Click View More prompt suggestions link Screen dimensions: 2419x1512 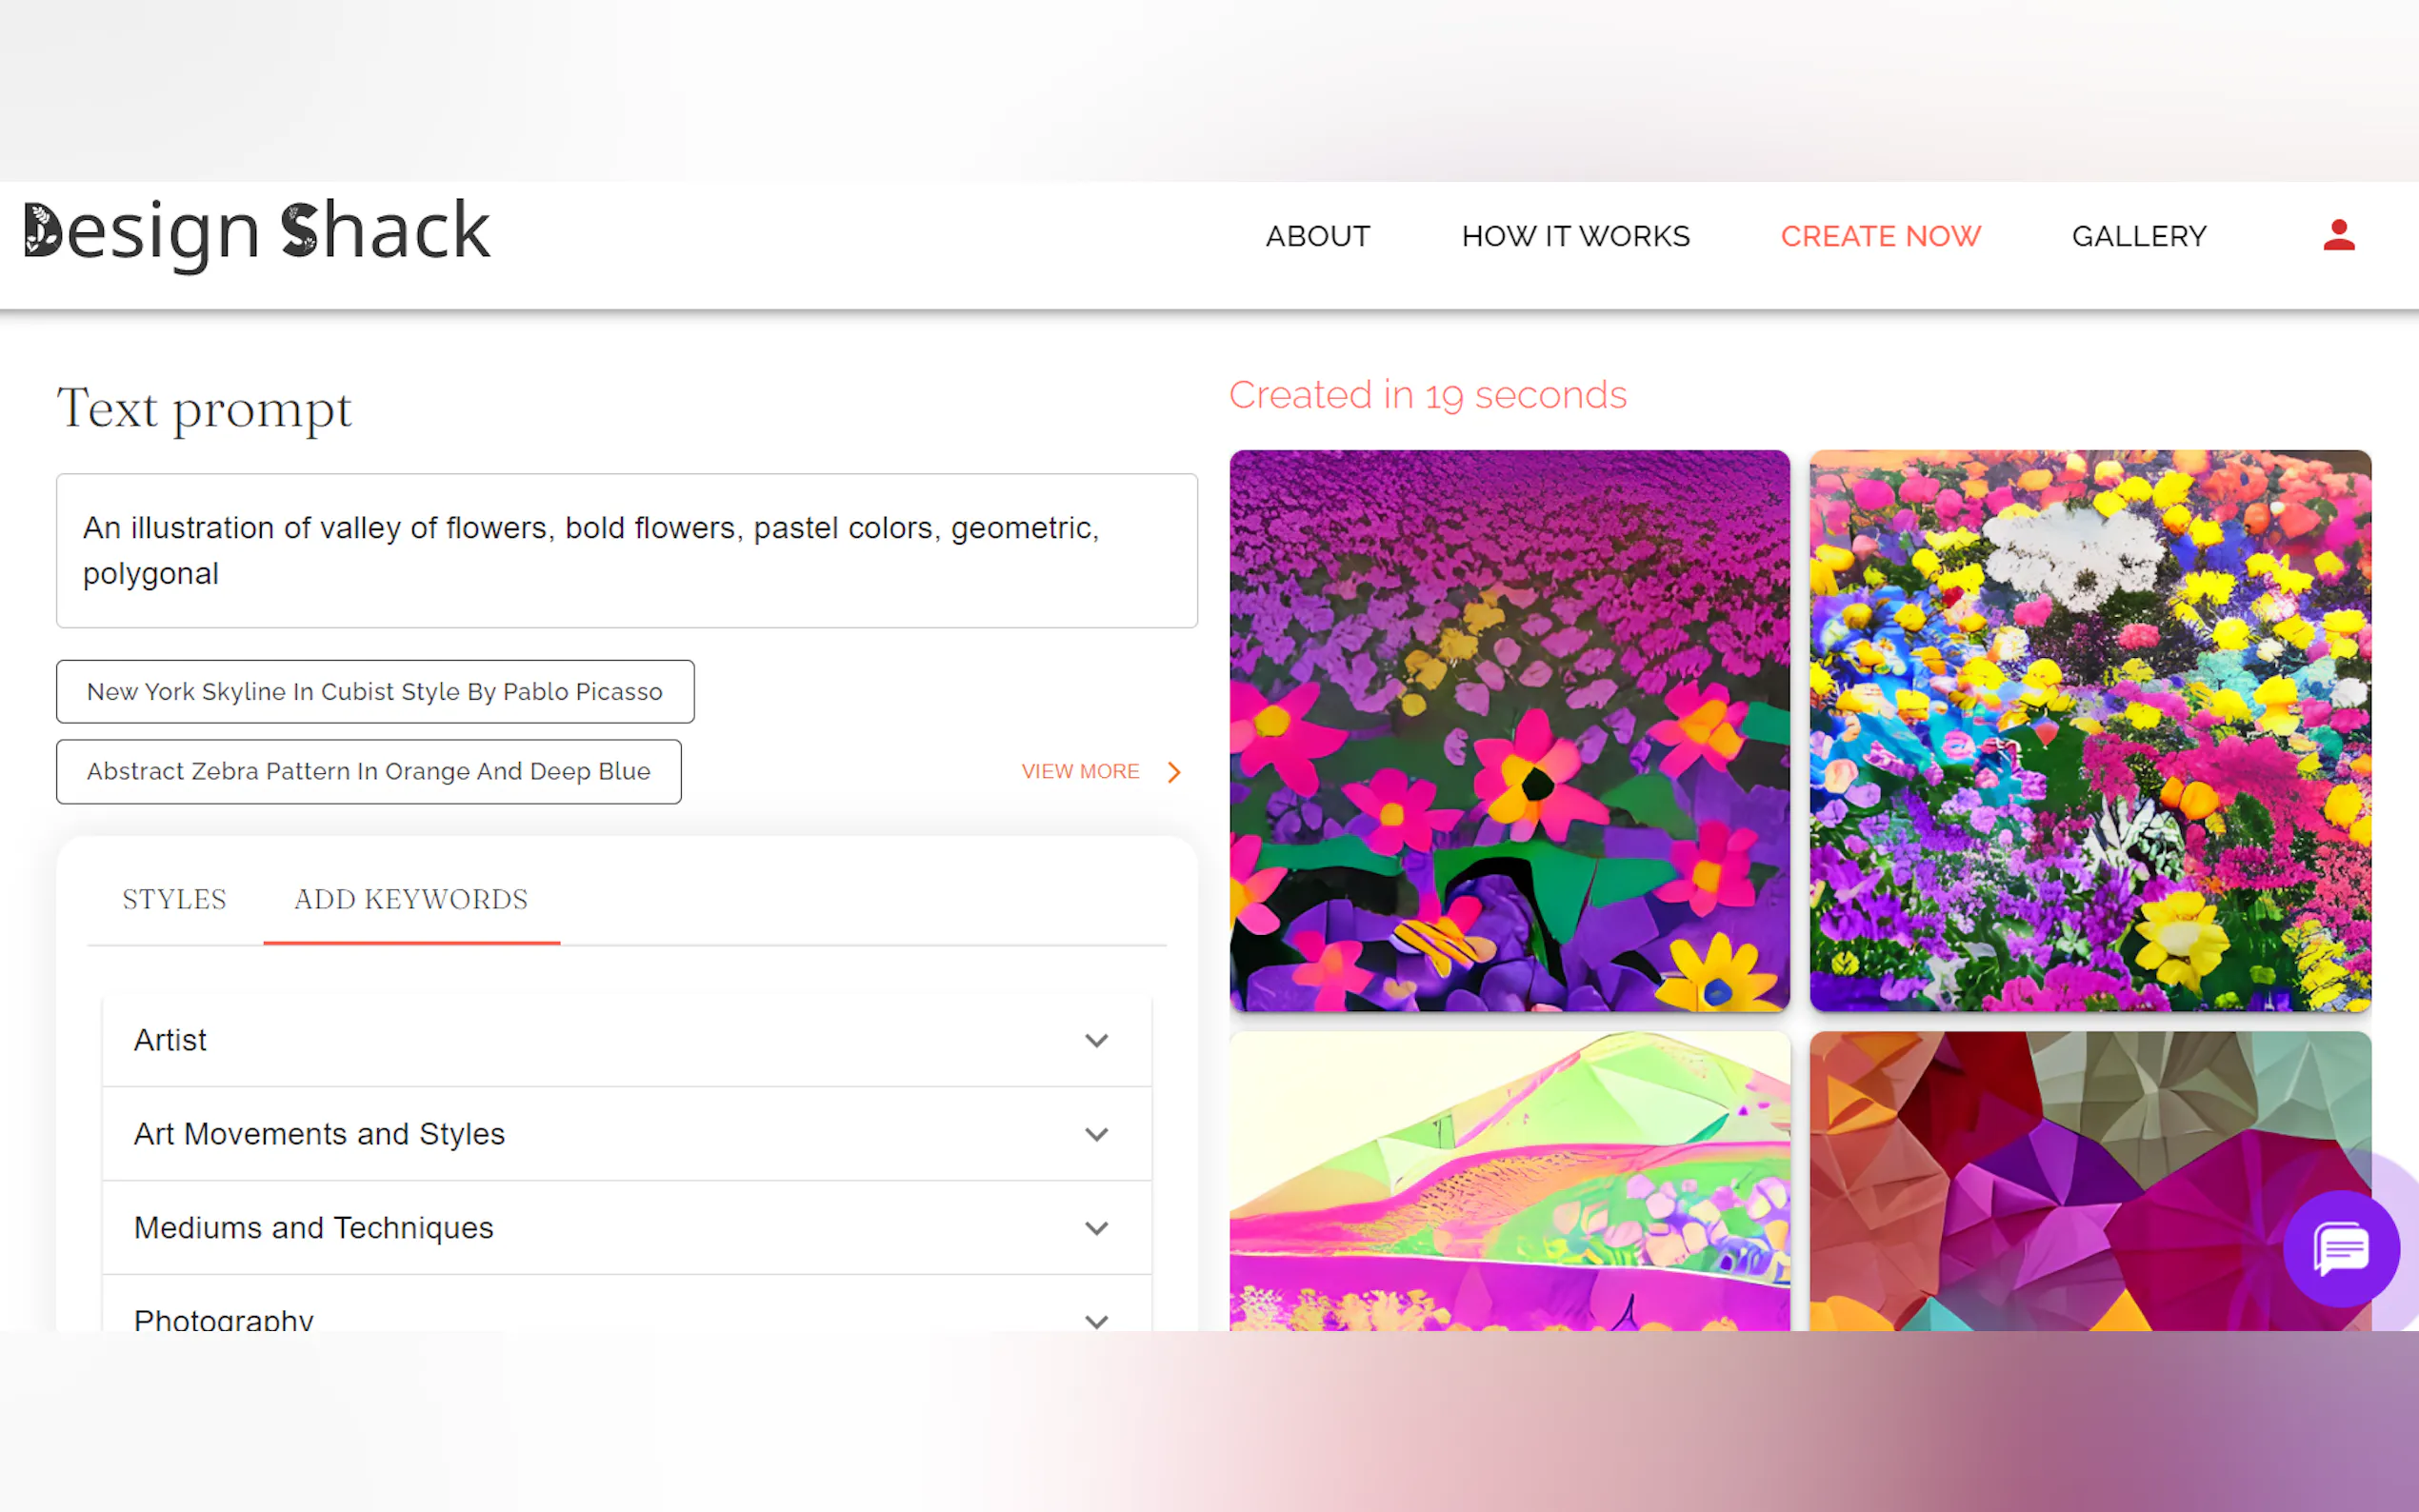[1080, 772]
